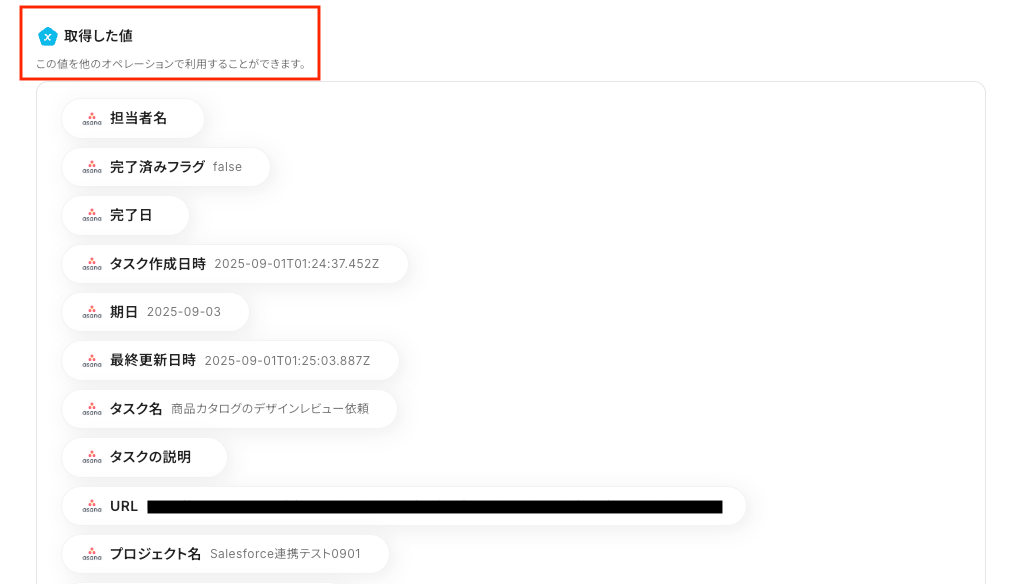This screenshot has width=1027, height=584.
Task: Select the 担当者名 value chip
Action: [x=133, y=119]
